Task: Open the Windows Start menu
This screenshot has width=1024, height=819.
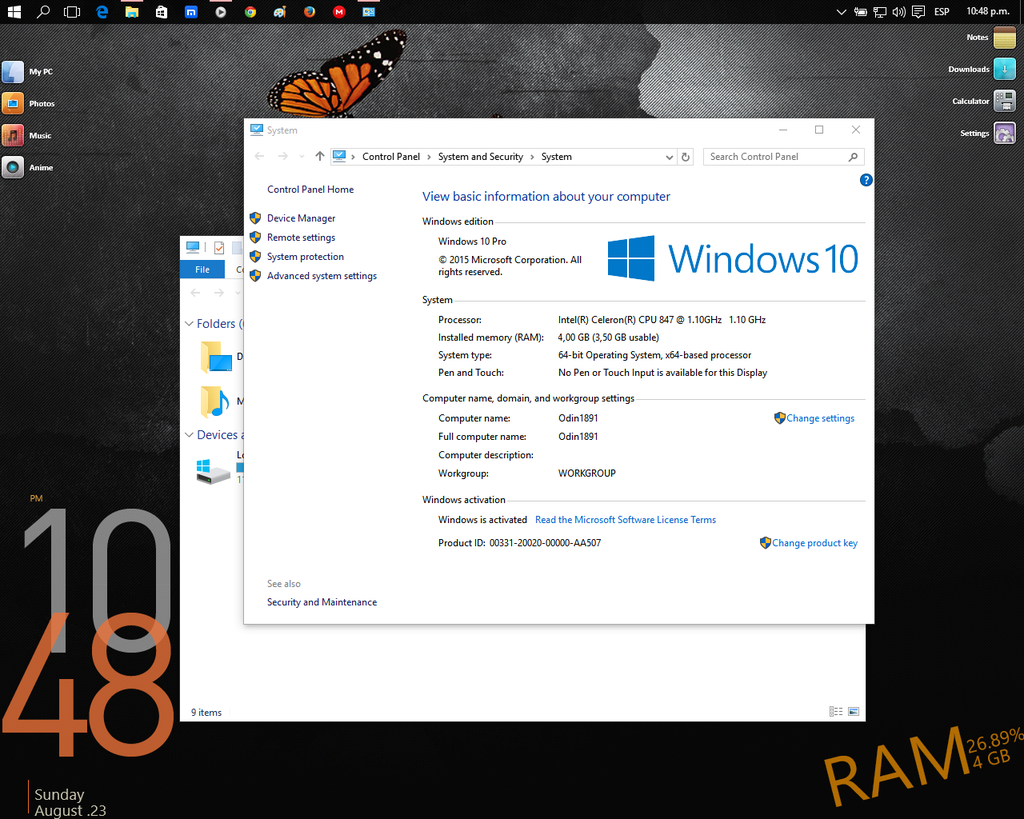Action: tap(14, 12)
